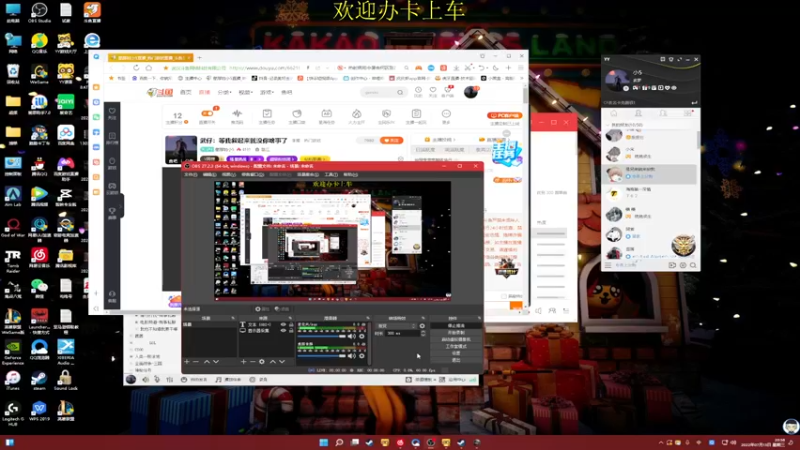Open the Filters button above sources

point(282,309)
